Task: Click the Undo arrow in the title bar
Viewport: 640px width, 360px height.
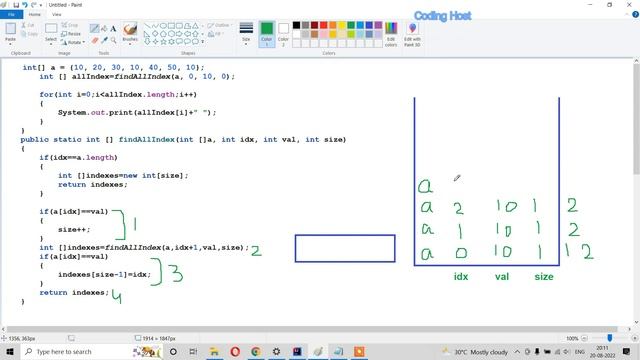Action: 25,5
